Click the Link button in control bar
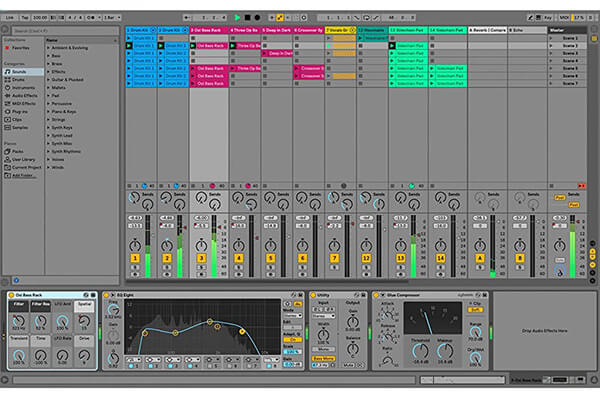The height and width of the screenshot is (400, 600). (x=9, y=18)
